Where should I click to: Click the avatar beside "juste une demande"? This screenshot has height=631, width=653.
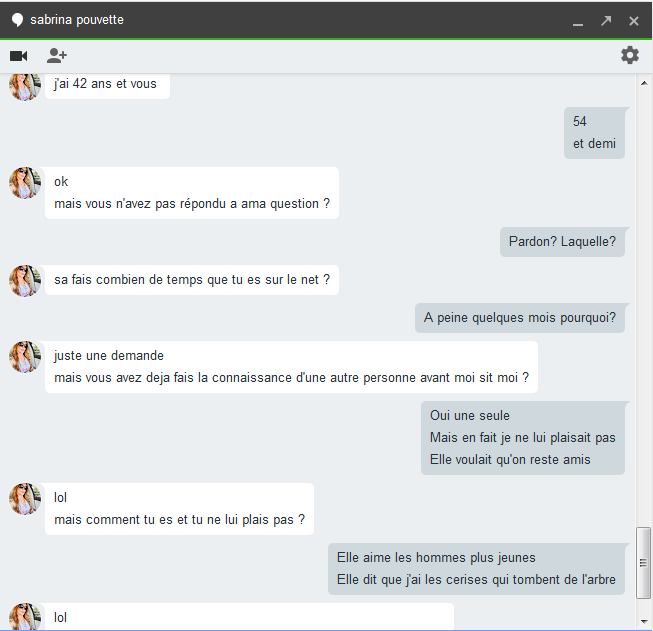(25, 357)
